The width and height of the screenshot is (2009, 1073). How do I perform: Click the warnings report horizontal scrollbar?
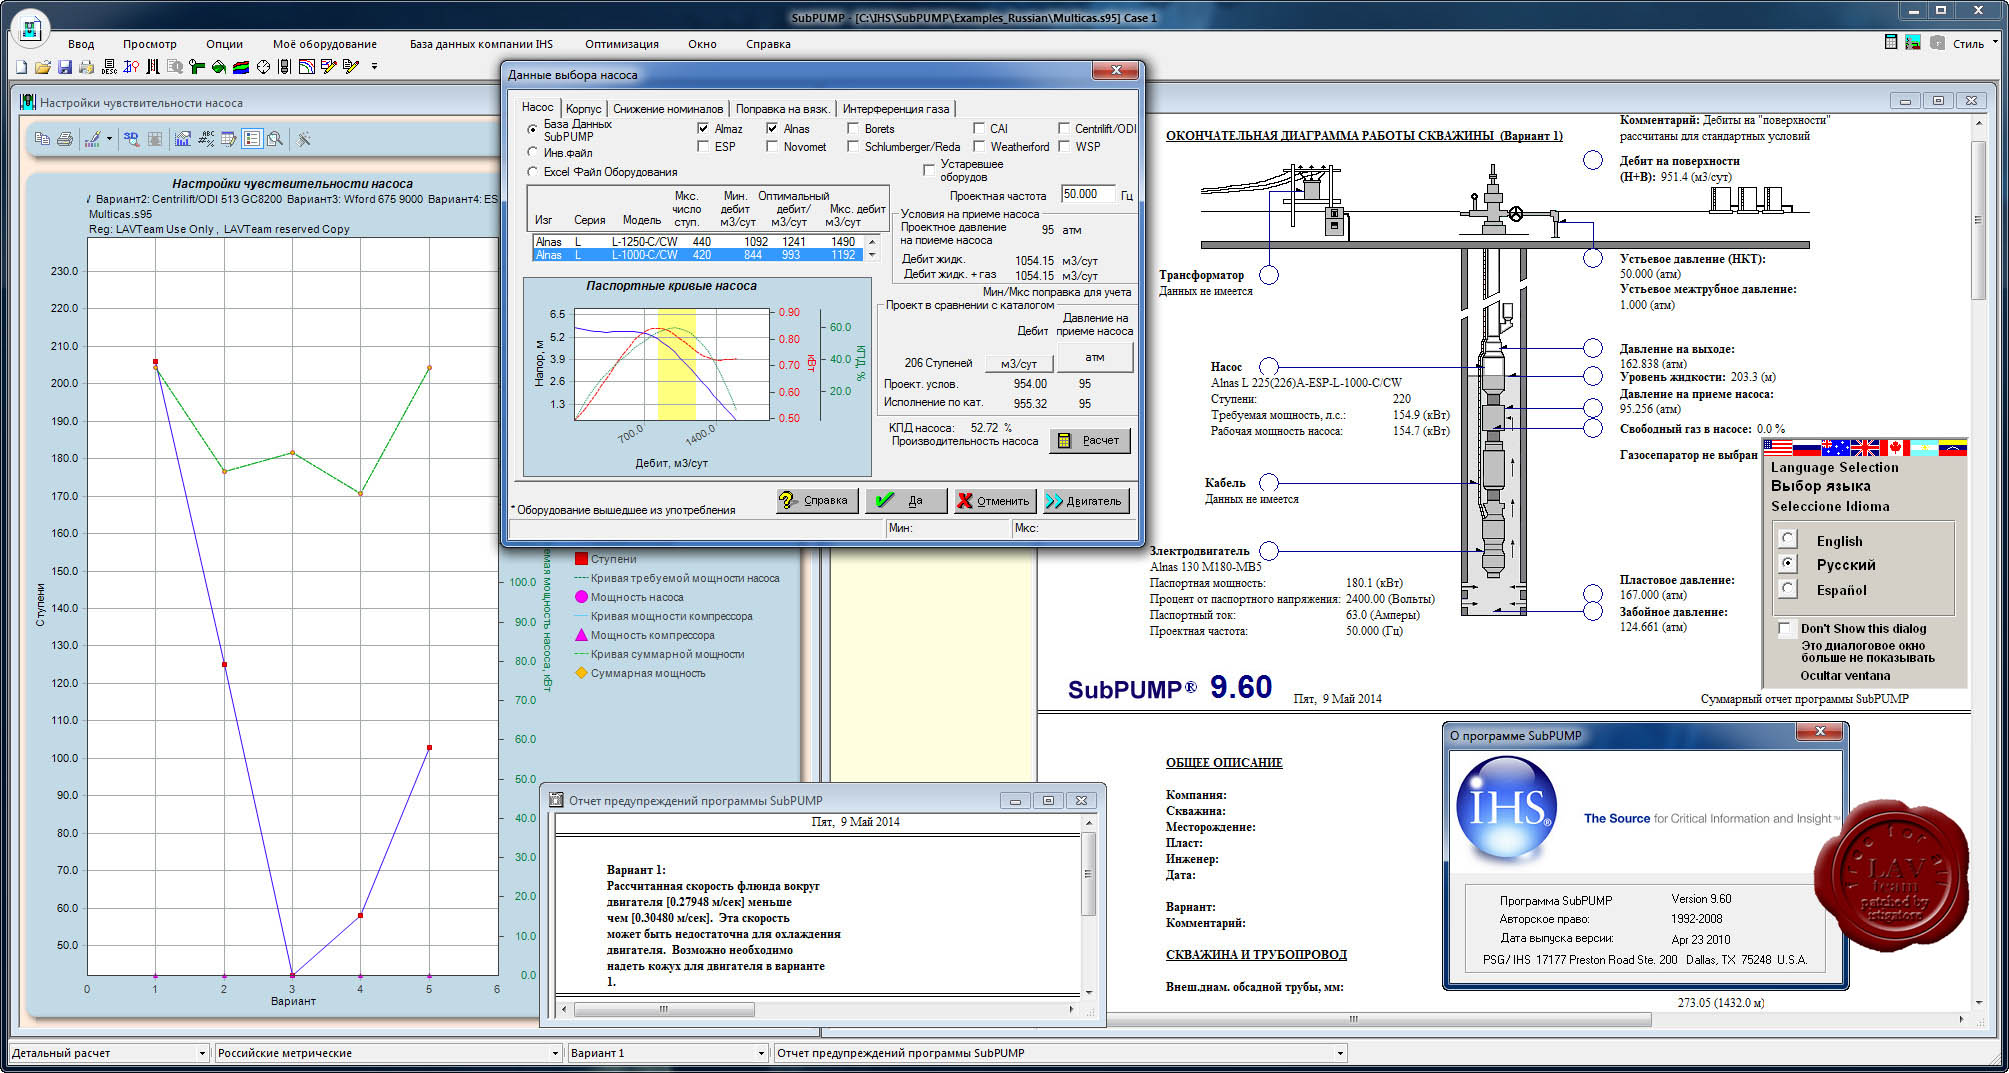pyautogui.click(x=817, y=1009)
